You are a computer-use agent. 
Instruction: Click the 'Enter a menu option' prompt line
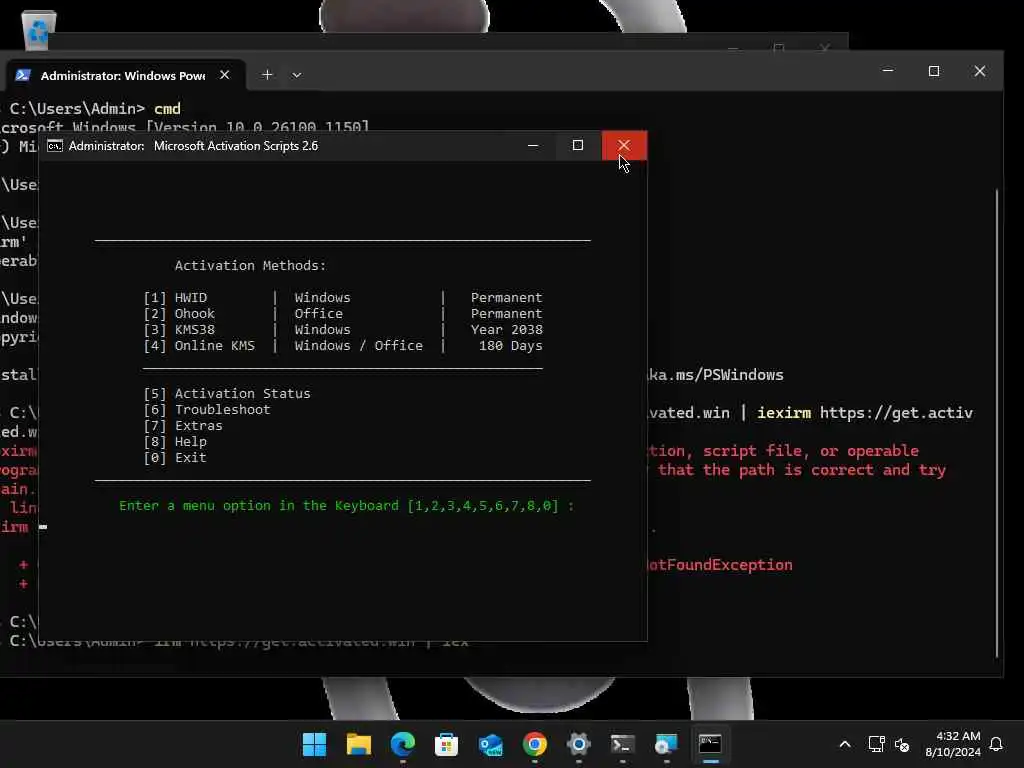[x=346, y=506]
